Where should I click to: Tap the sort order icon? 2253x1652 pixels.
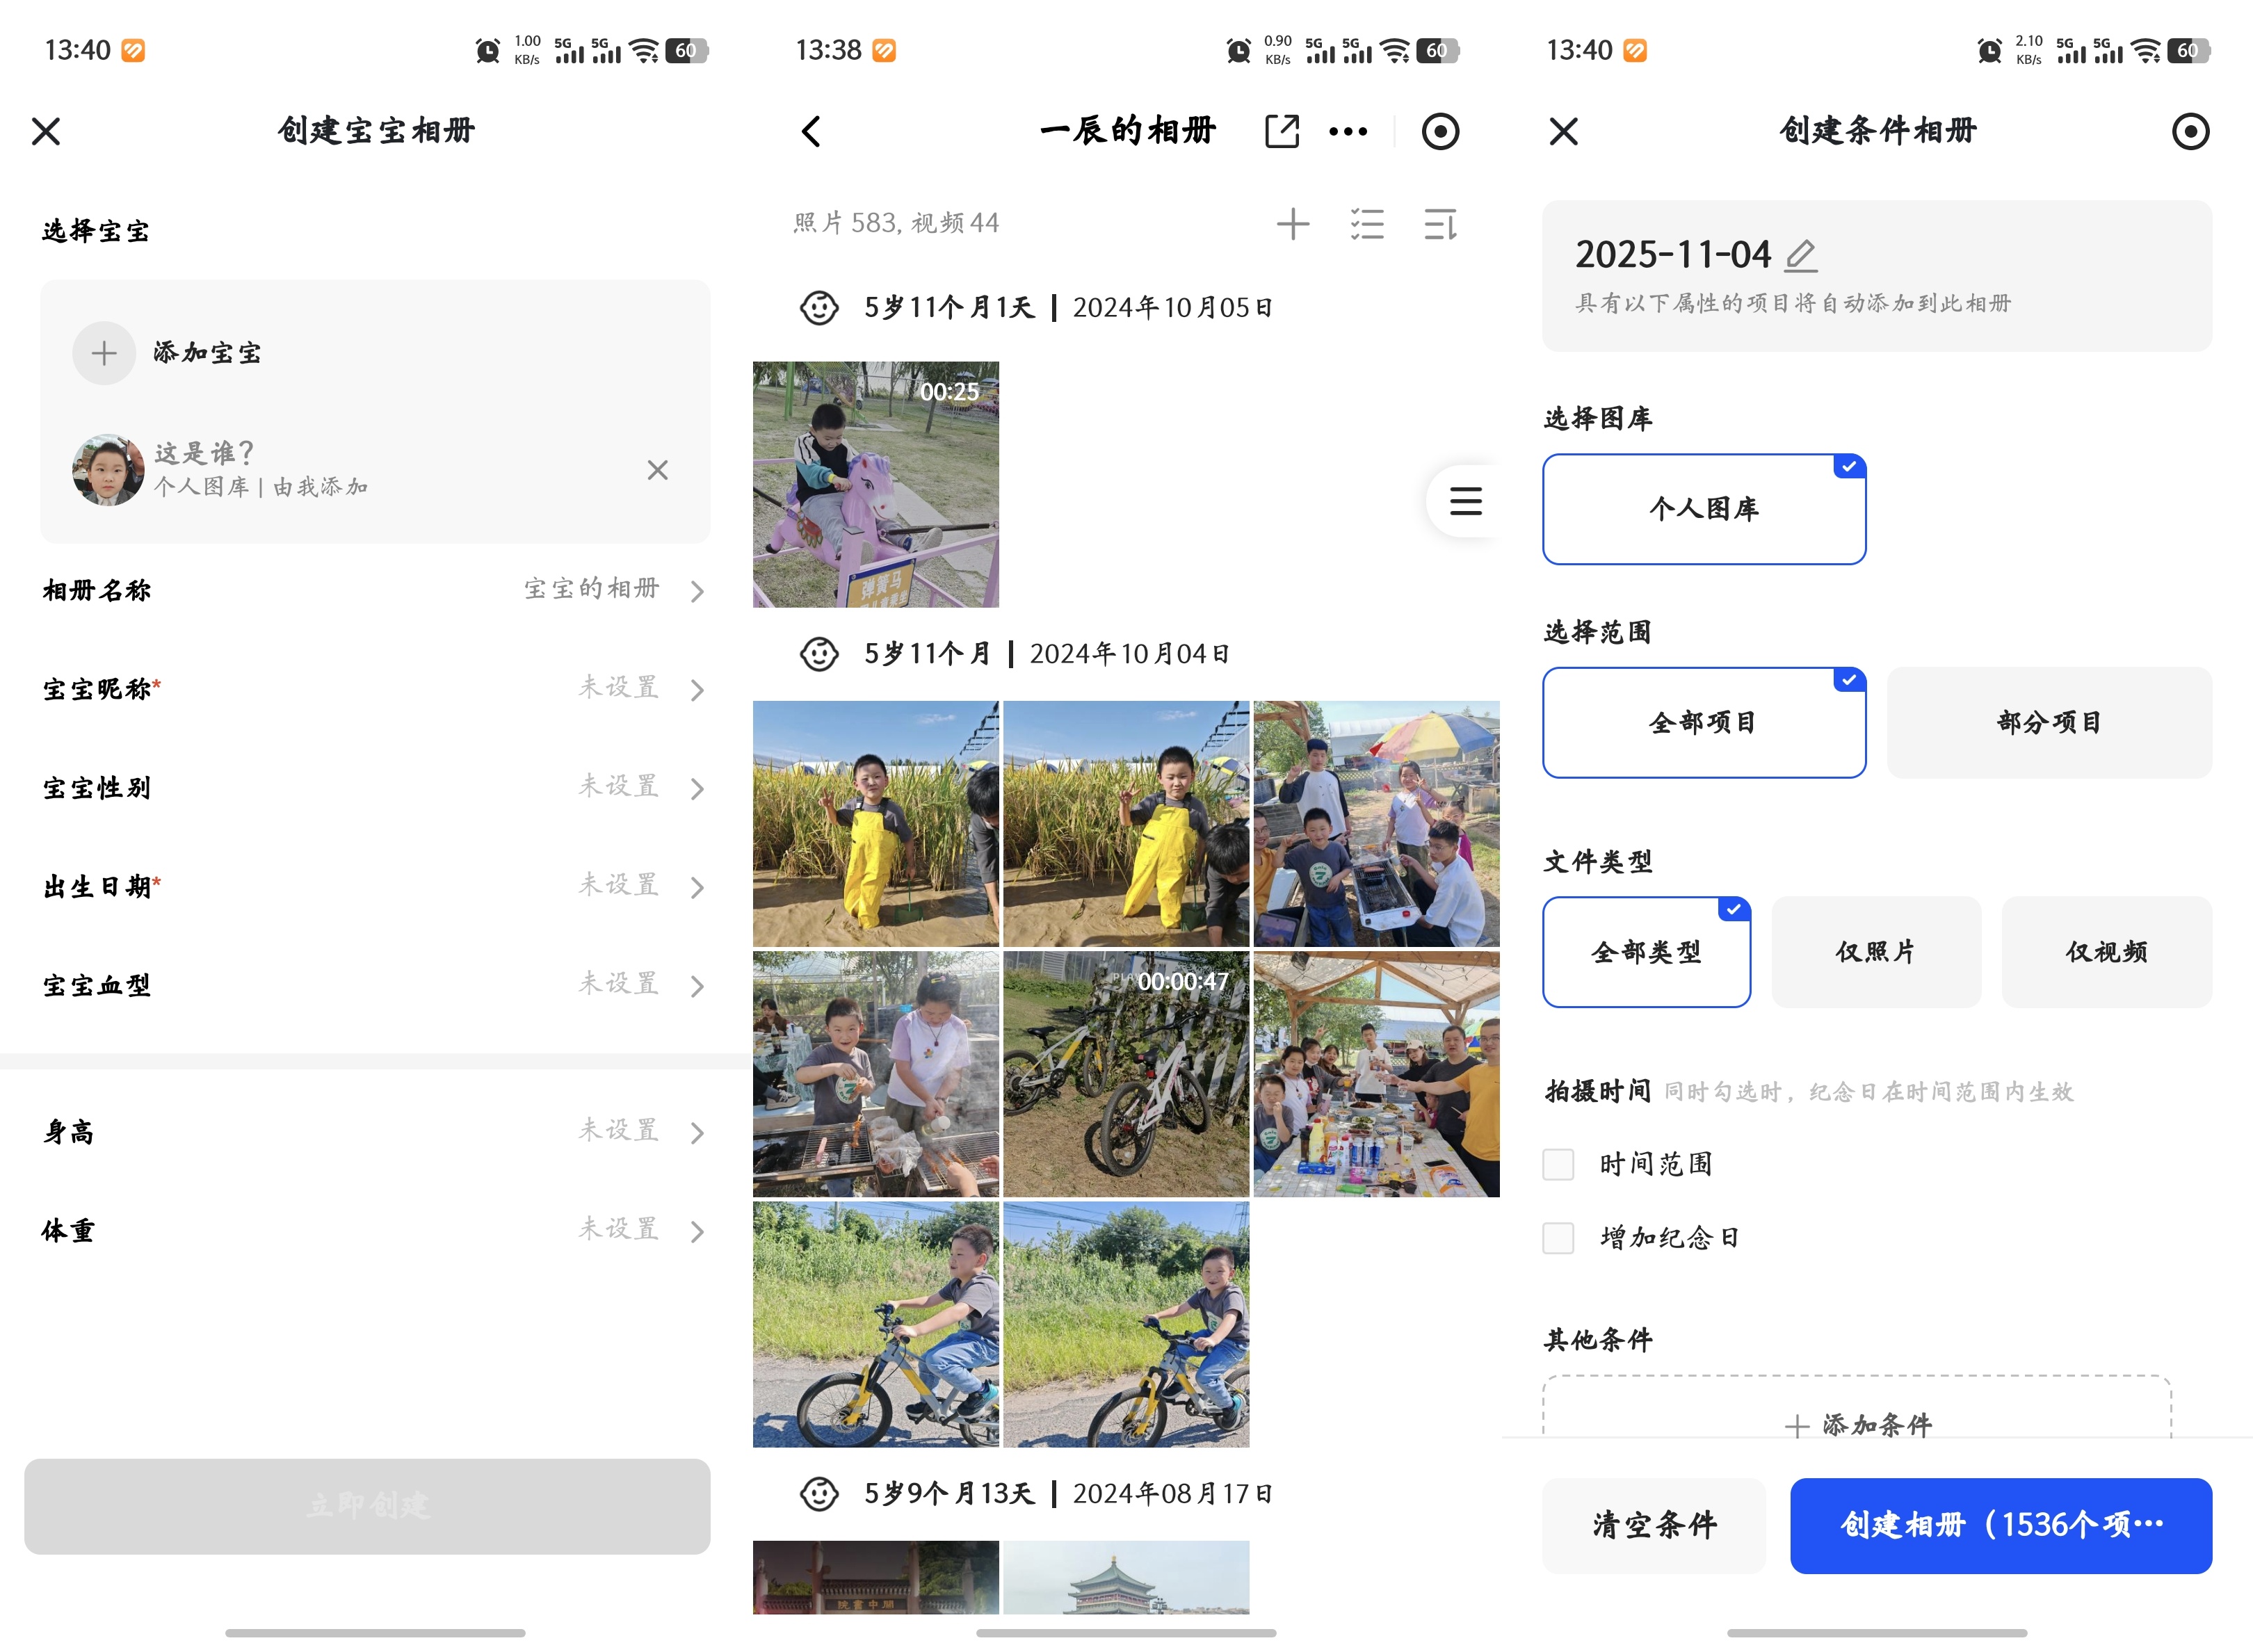point(1440,224)
